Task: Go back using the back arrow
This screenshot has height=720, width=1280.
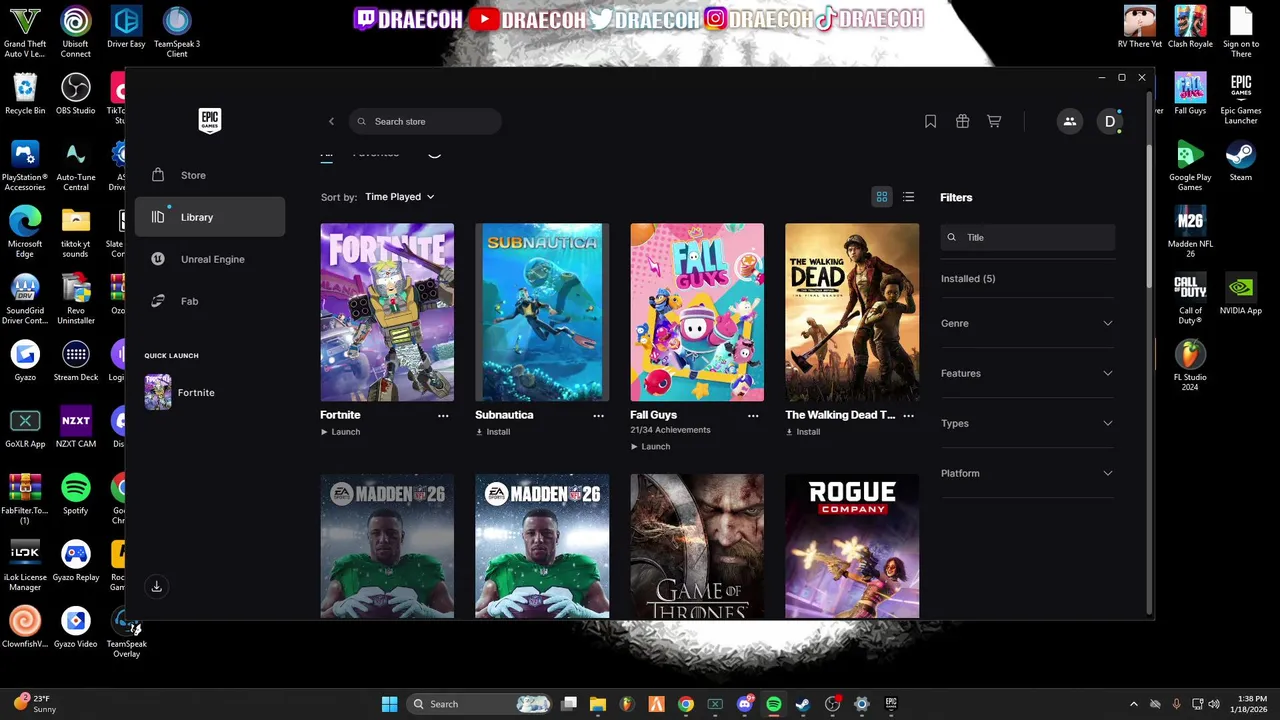Action: coord(331,121)
